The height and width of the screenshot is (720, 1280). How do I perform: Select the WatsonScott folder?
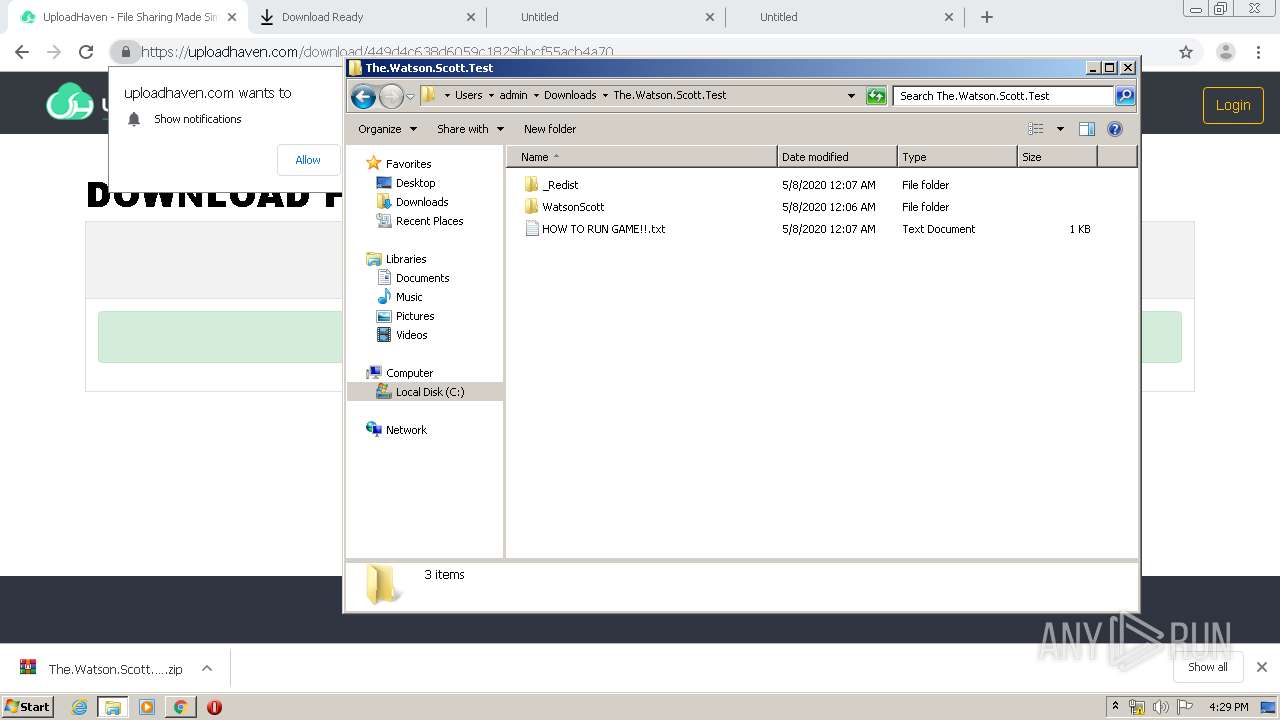coord(564,207)
